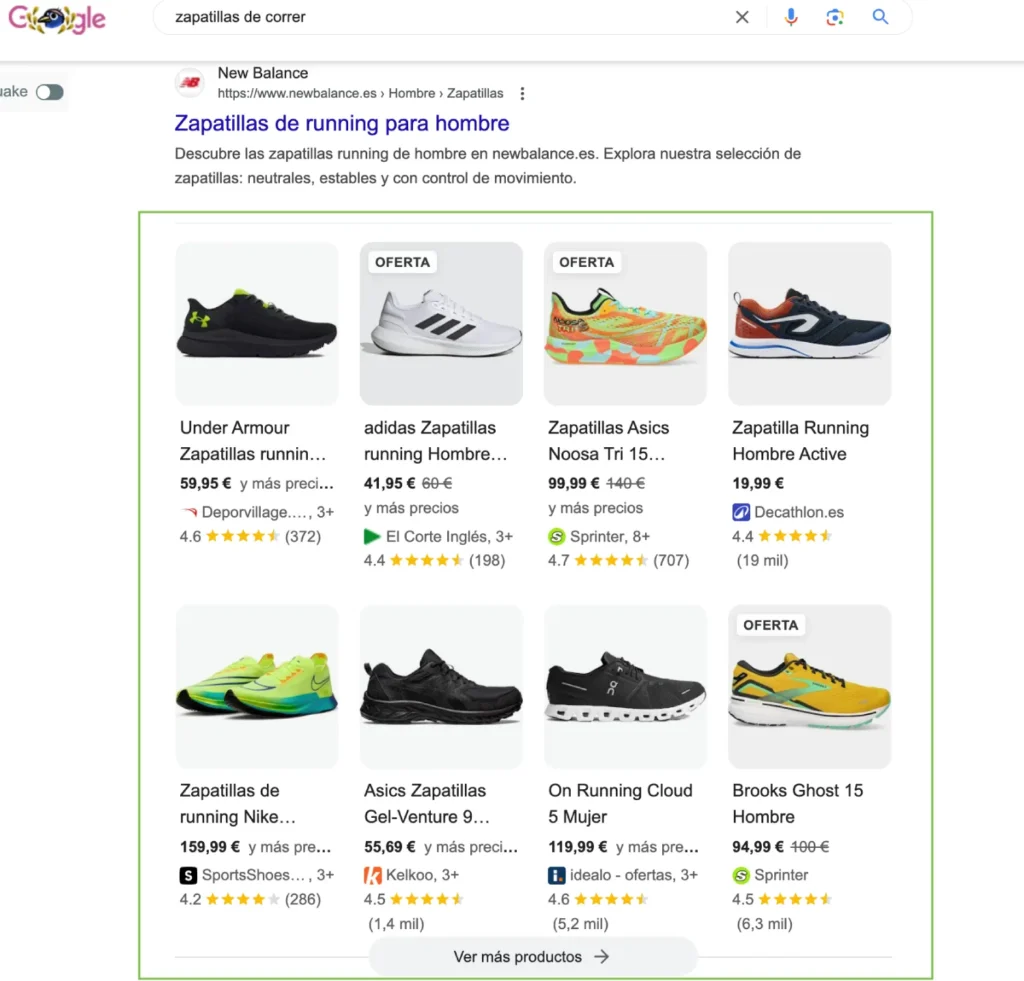Open the Asics Noosa Tri shoe image
1024x981 pixels.
click(x=625, y=323)
